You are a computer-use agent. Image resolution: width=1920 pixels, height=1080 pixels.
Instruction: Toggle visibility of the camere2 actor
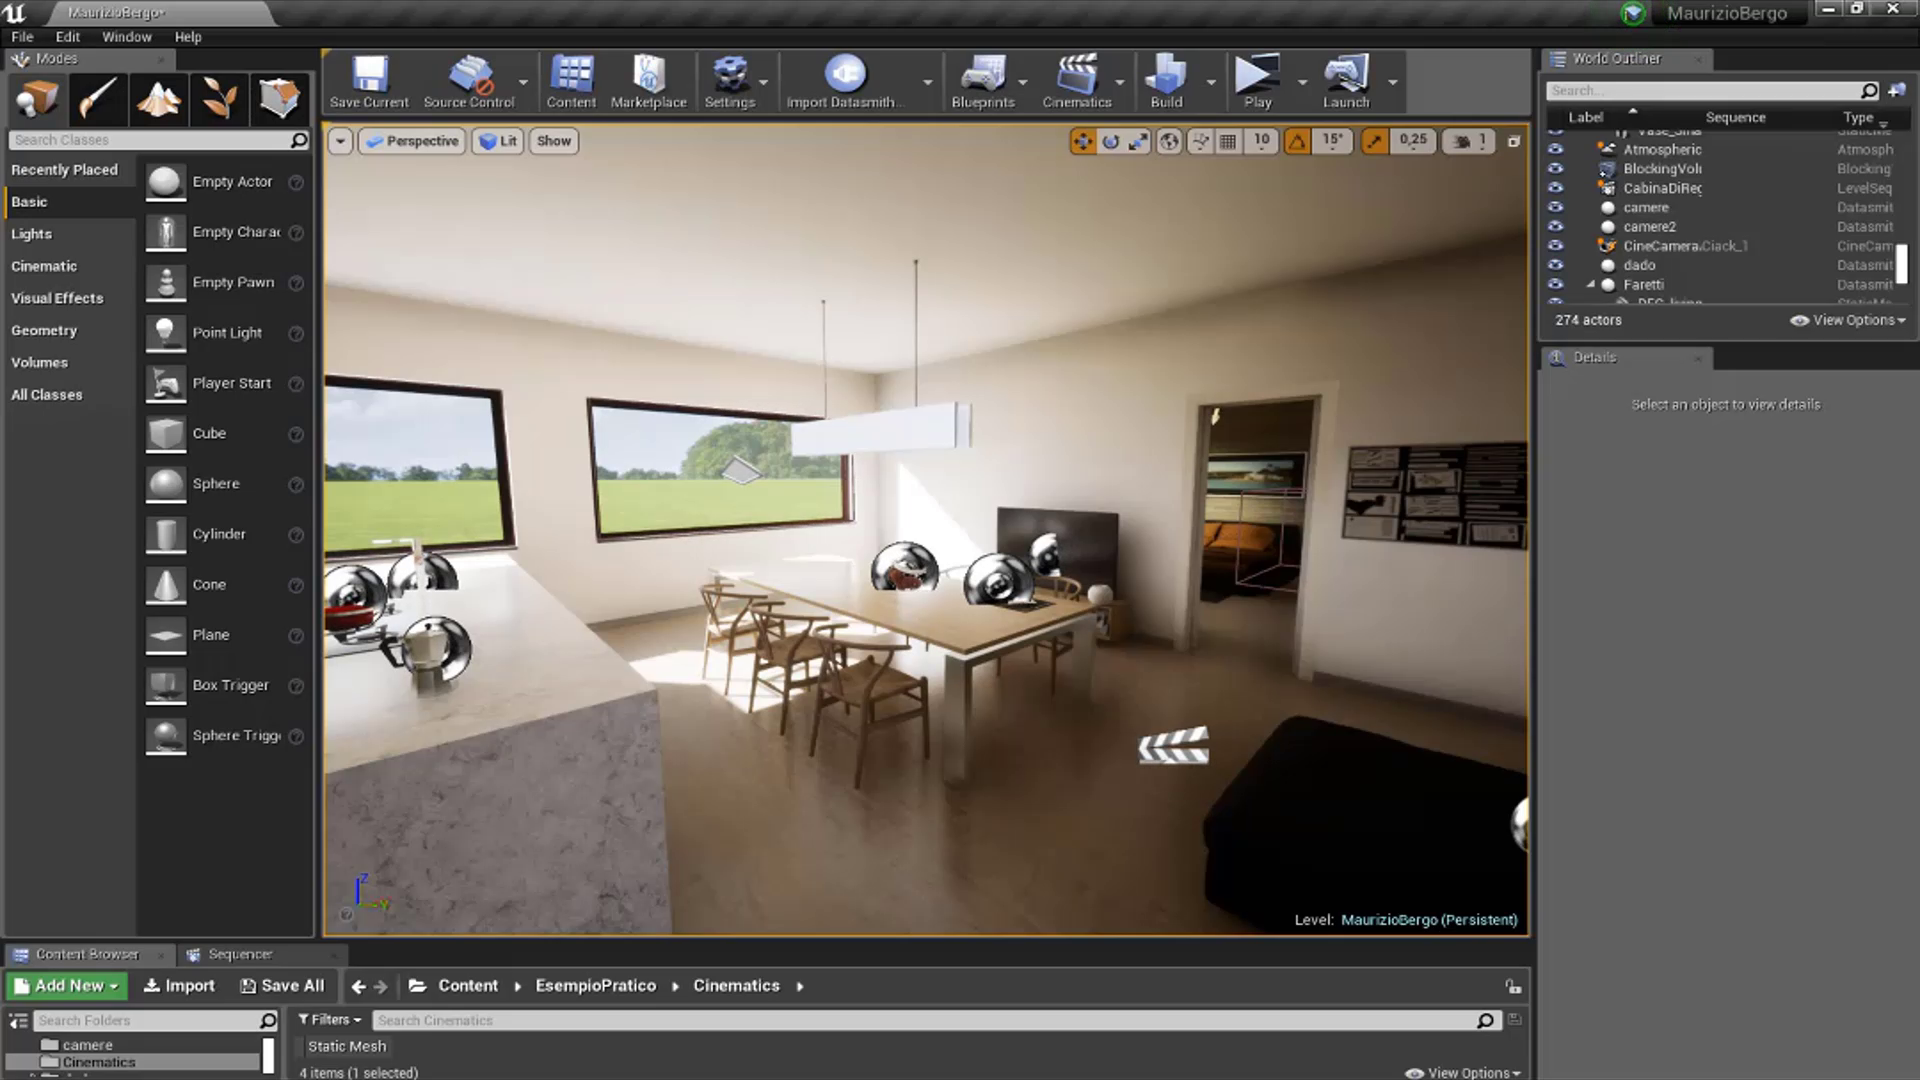pos(1555,227)
